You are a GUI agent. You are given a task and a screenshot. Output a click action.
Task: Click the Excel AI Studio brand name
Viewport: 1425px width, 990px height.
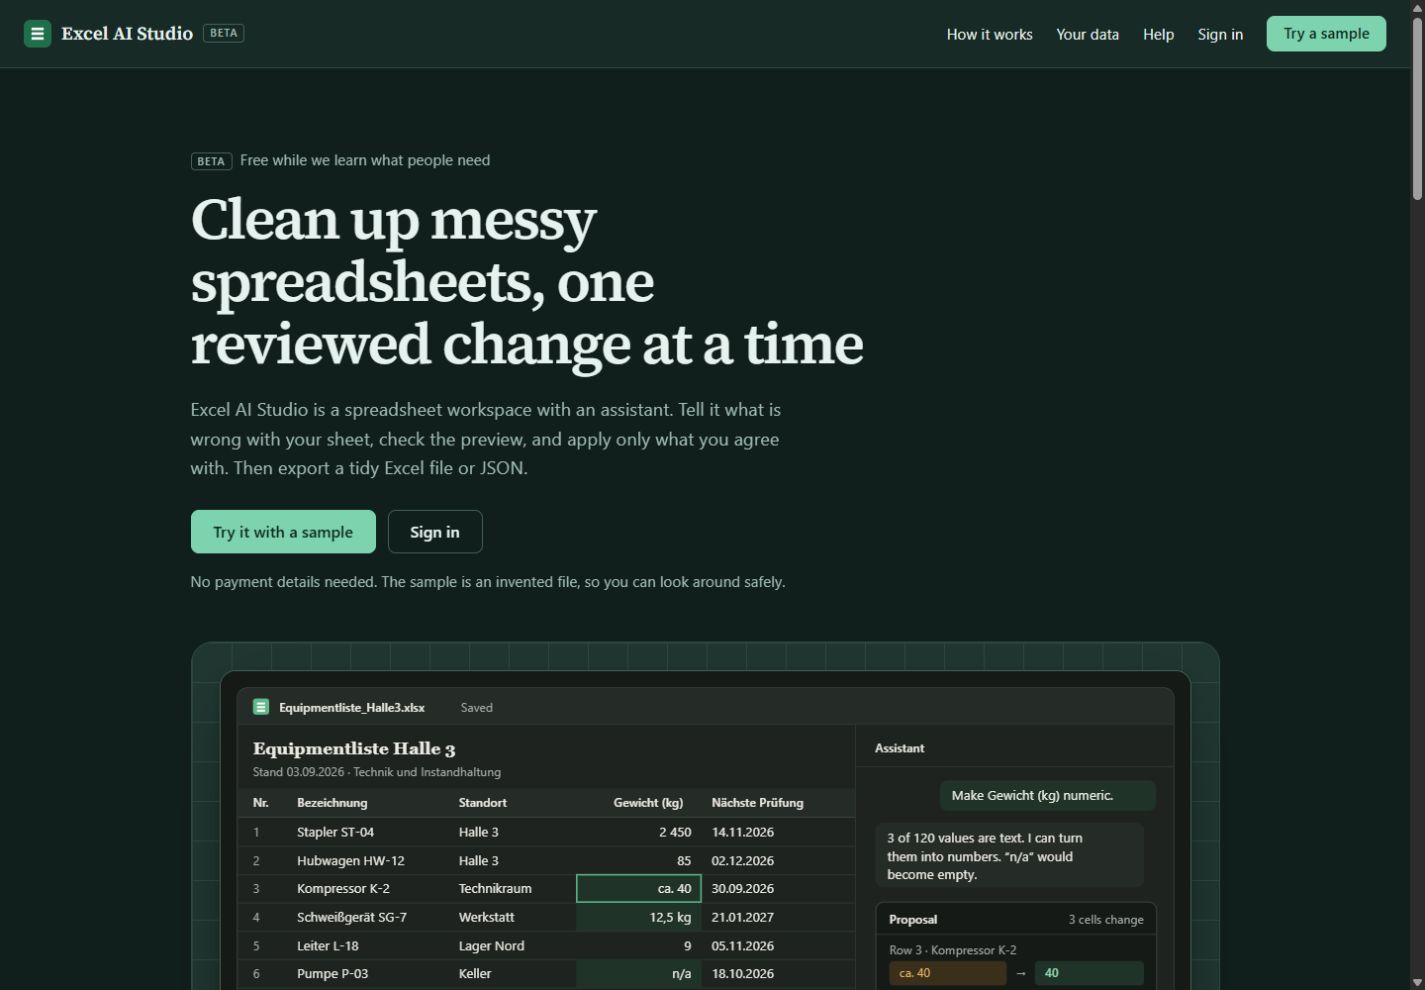[x=127, y=33]
